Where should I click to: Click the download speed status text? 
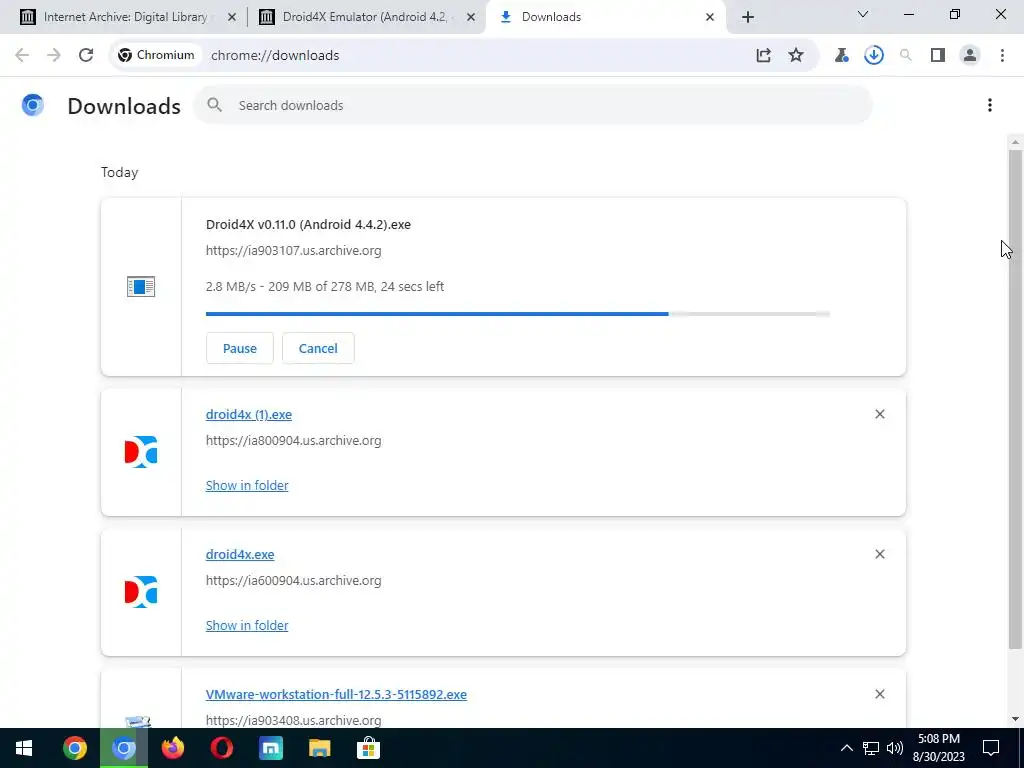click(325, 286)
